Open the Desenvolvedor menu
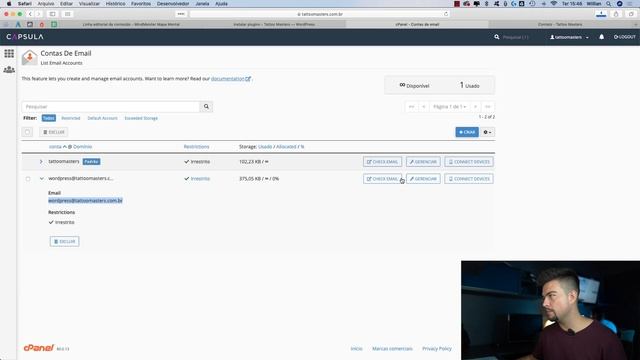Viewport: 640px width, 360px height. pos(173,4)
